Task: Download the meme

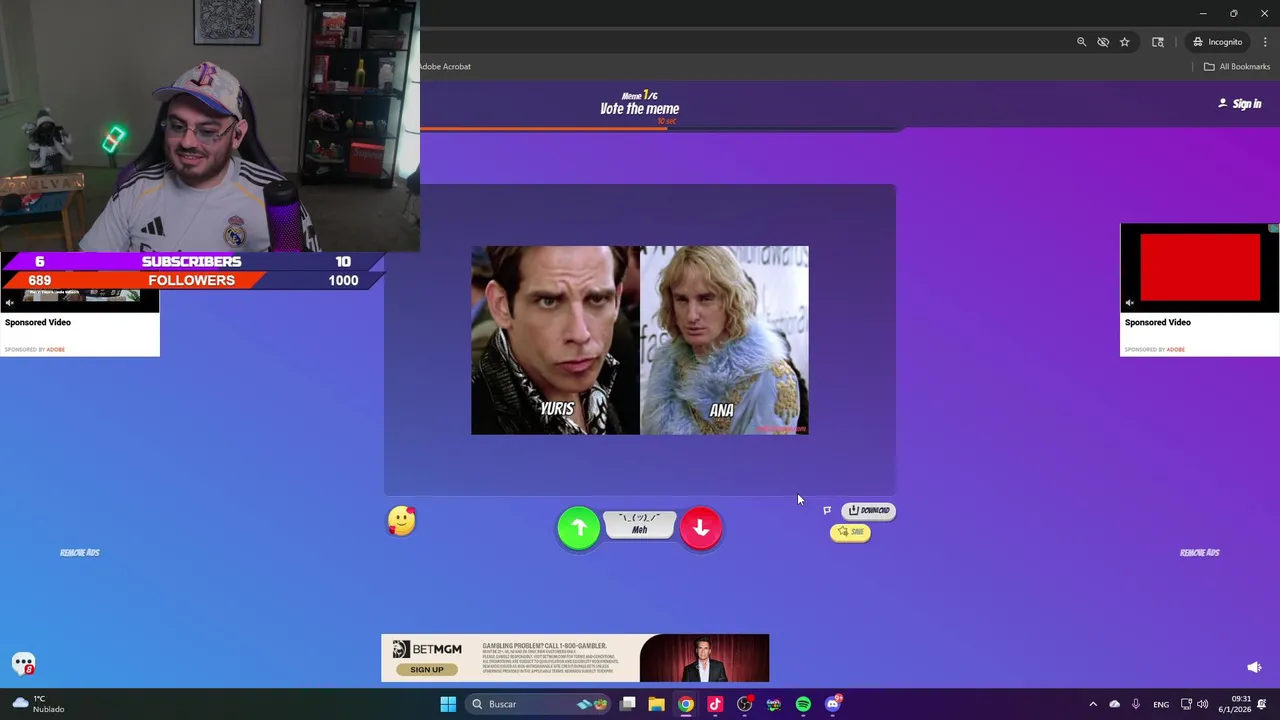Action: 869,510
